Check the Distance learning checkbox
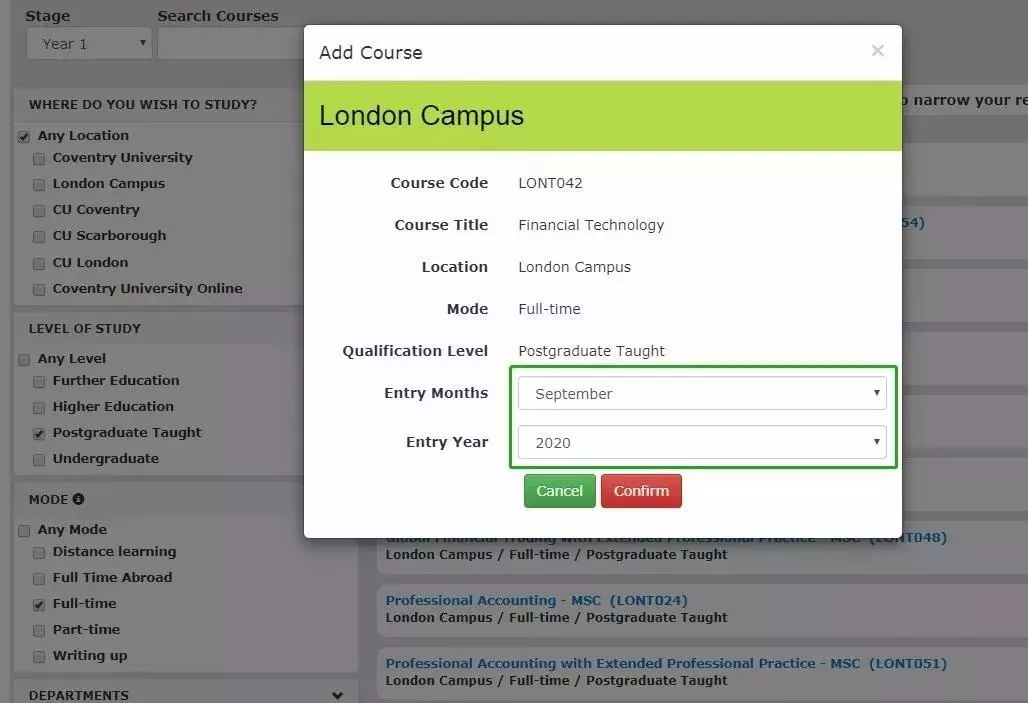 39,553
